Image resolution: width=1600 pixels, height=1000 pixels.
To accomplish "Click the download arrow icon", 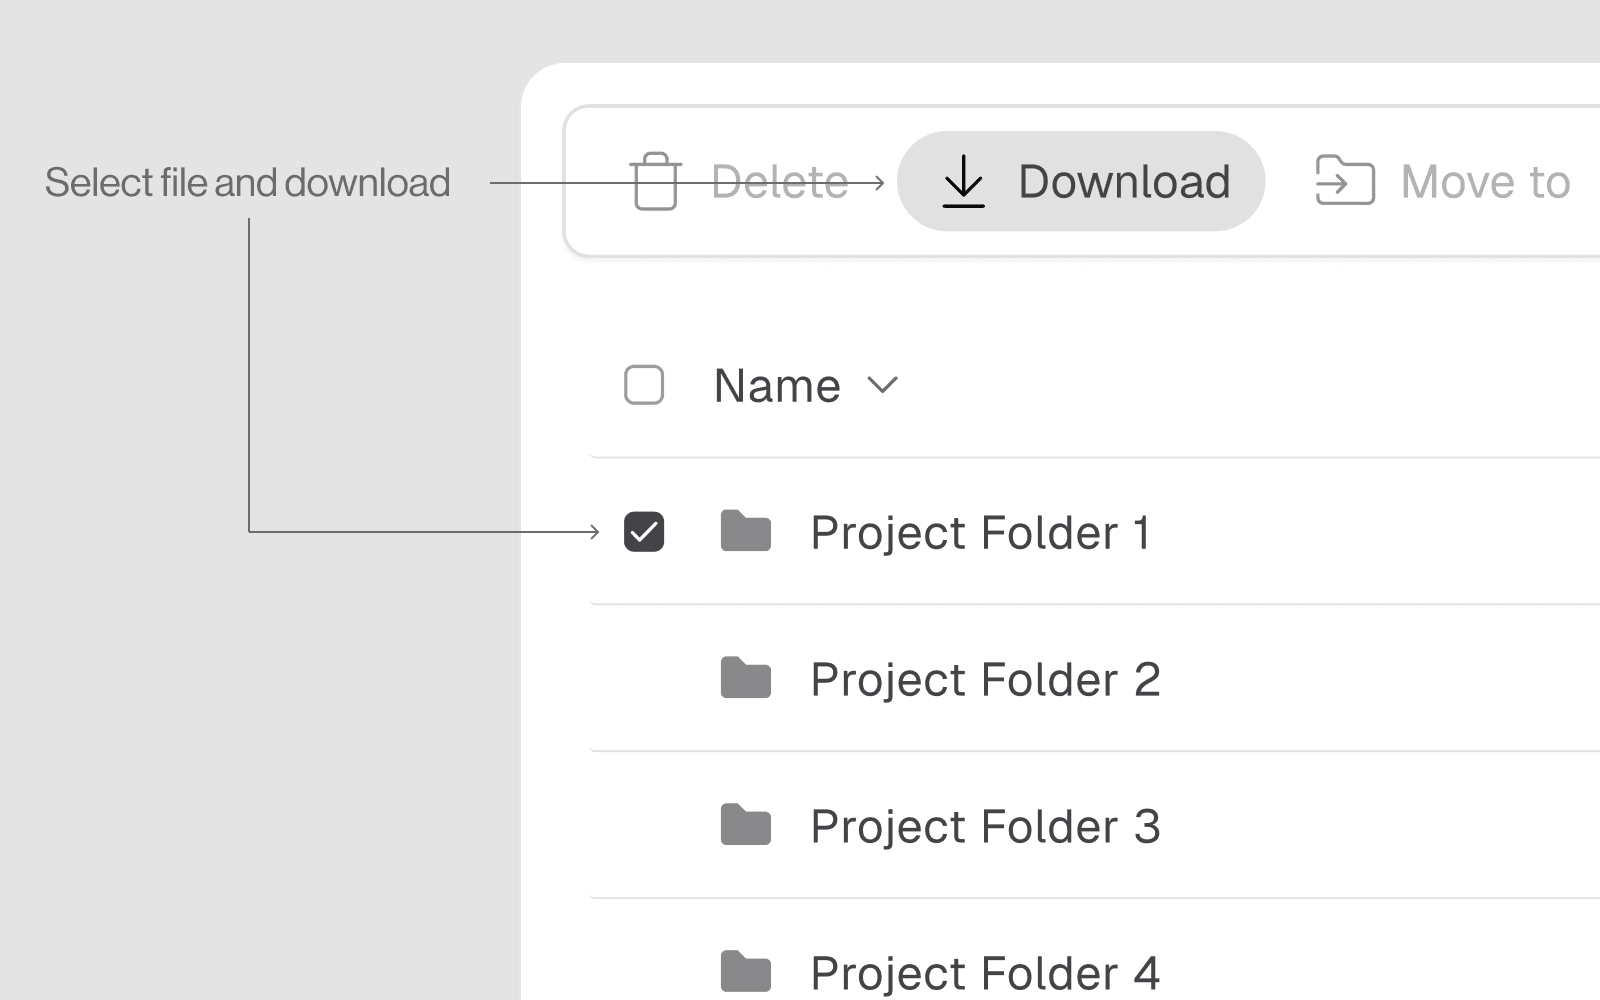I will [964, 182].
